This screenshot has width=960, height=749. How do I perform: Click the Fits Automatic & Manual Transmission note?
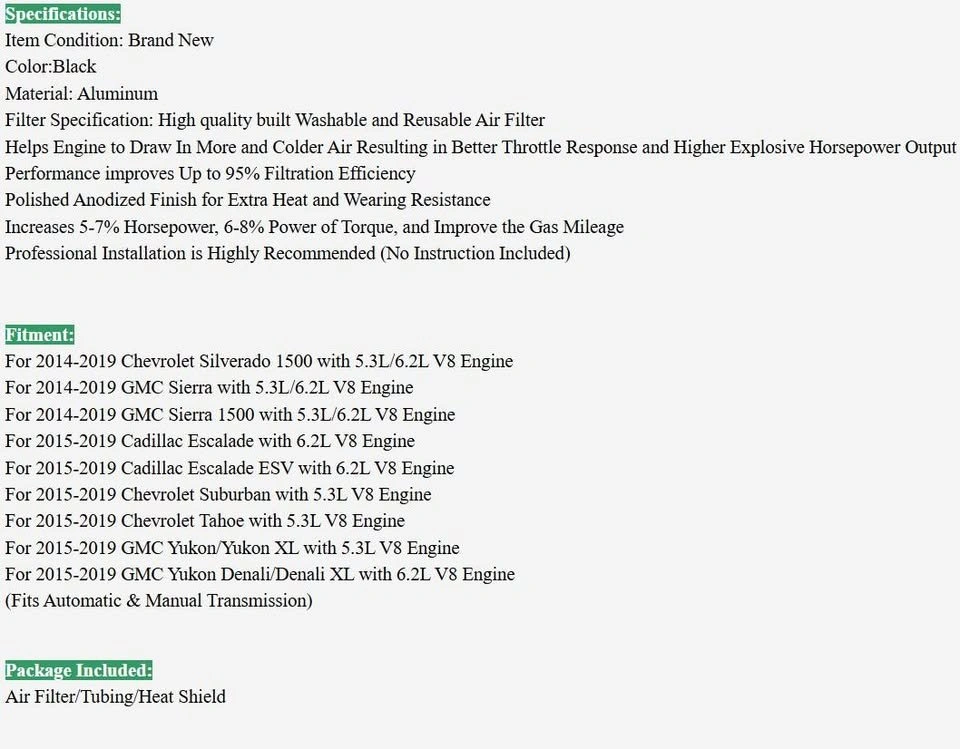click(x=159, y=601)
